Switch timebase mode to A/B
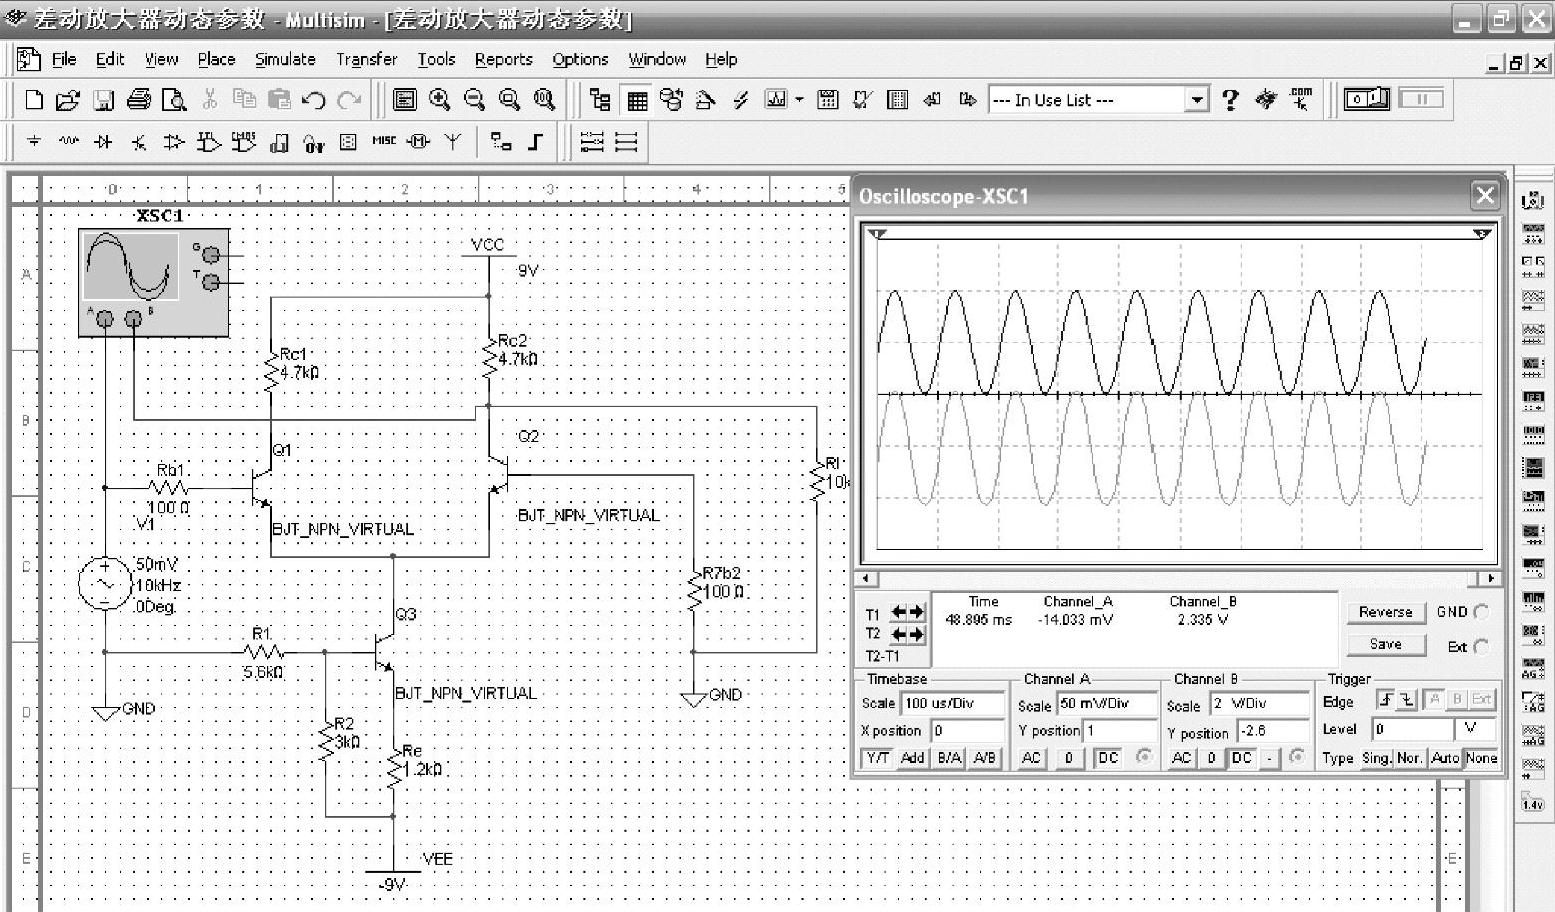1555x912 pixels. [x=984, y=758]
